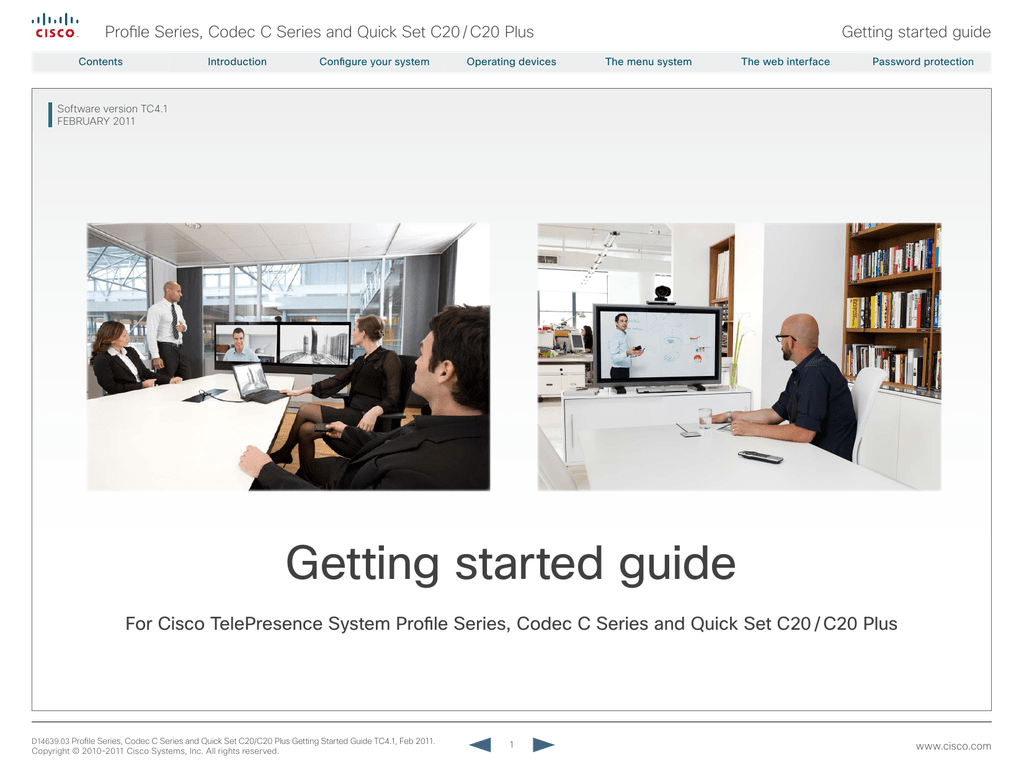Click the header Getting started guide label

(x=916, y=32)
